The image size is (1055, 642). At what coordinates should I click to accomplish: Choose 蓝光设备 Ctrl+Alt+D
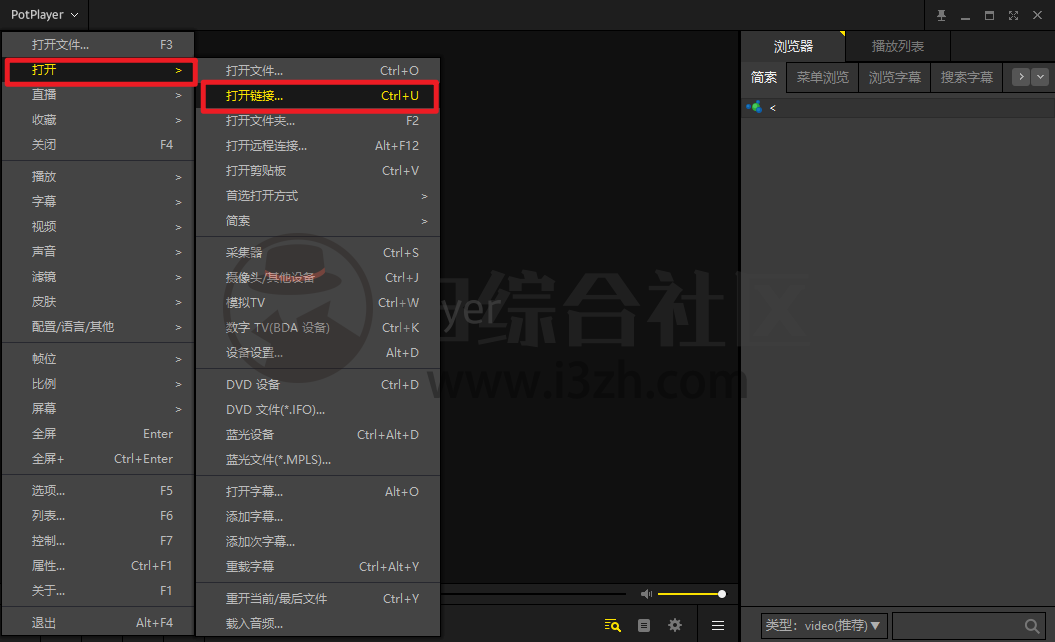click(x=318, y=435)
